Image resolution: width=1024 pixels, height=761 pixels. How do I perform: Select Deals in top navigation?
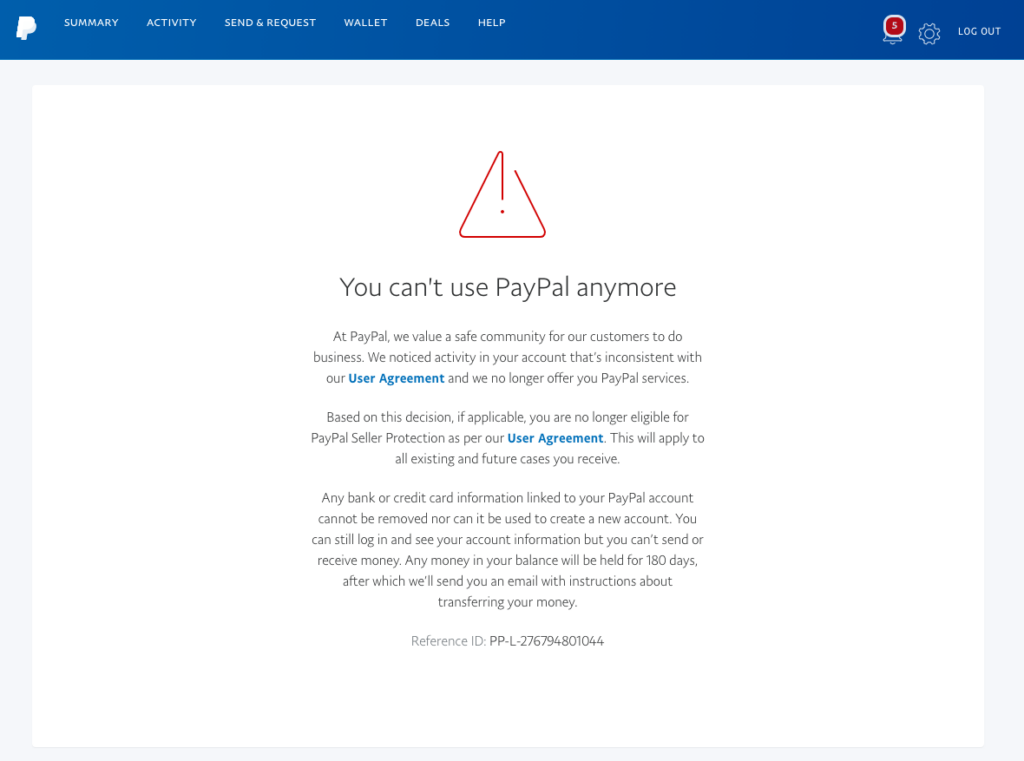click(432, 23)
